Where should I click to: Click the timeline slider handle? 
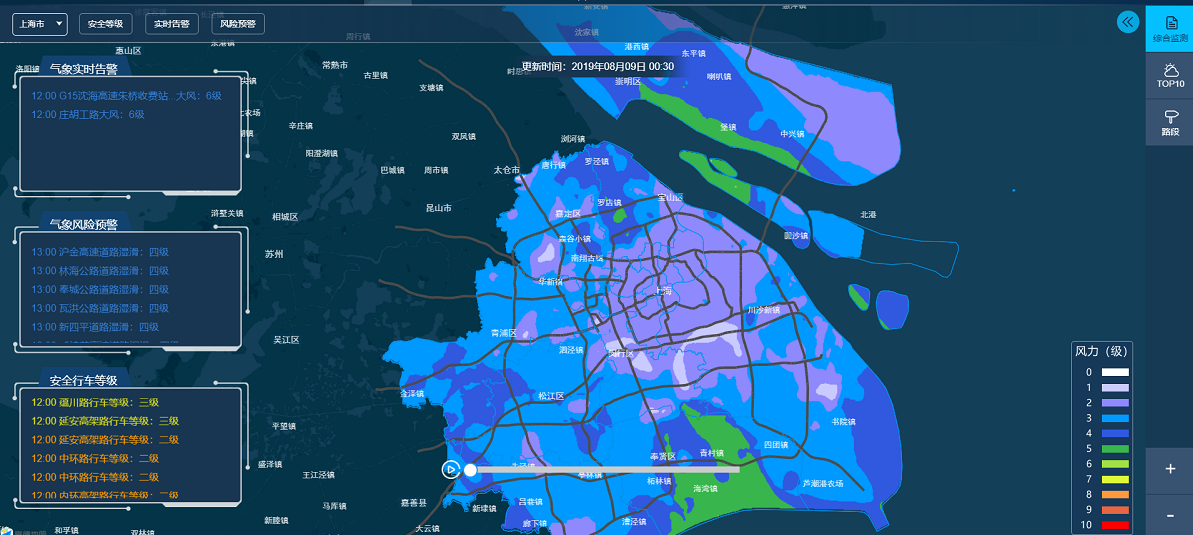point(470,469)
